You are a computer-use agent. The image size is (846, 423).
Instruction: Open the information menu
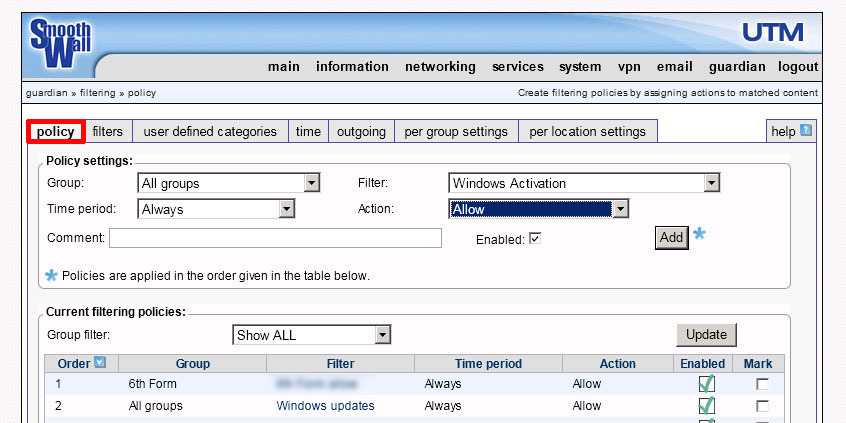pos(352,67)
